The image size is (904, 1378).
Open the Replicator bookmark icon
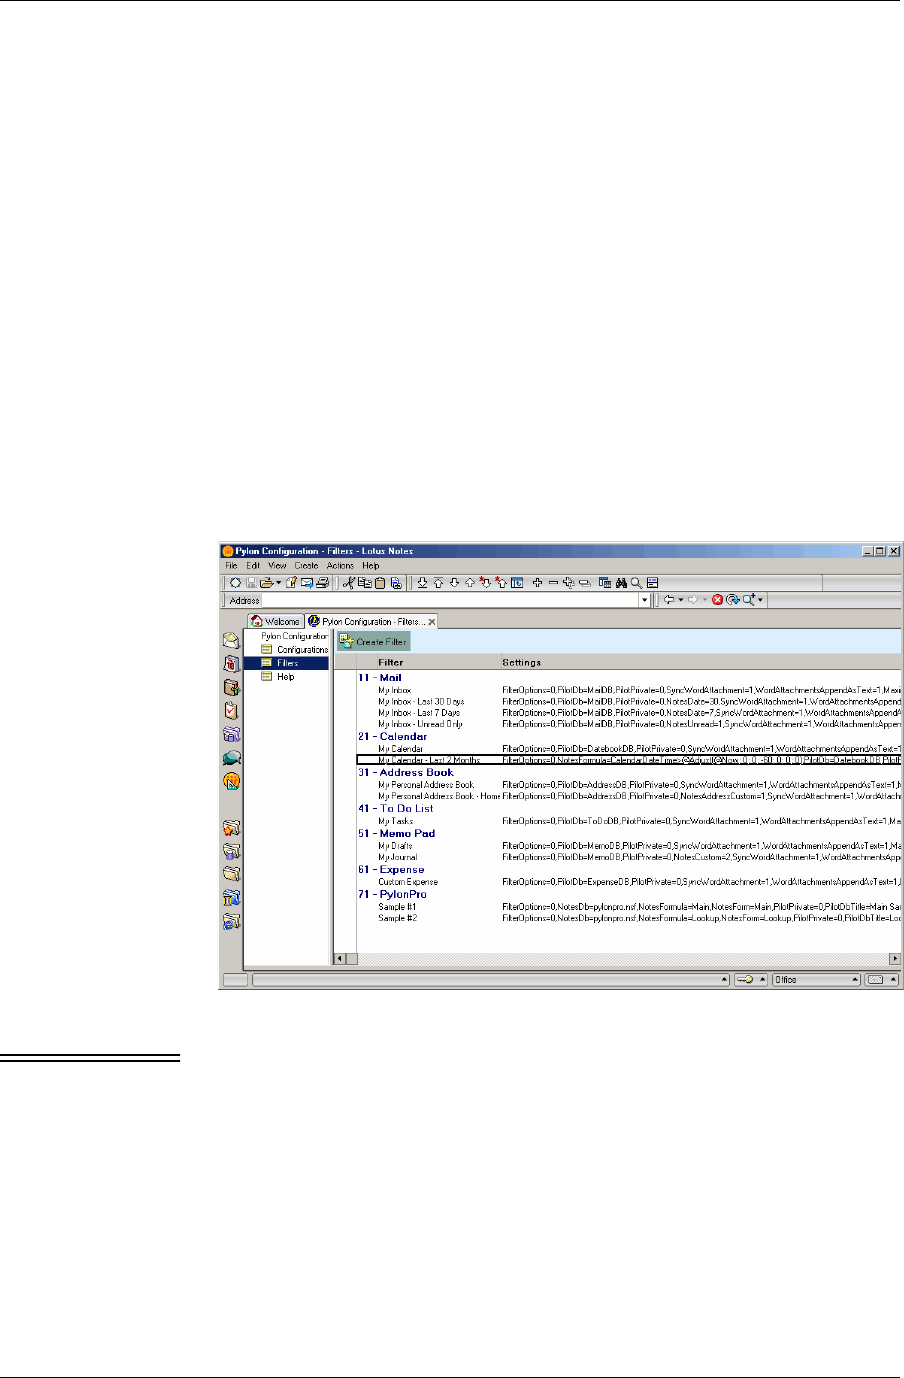click(231, 734)
